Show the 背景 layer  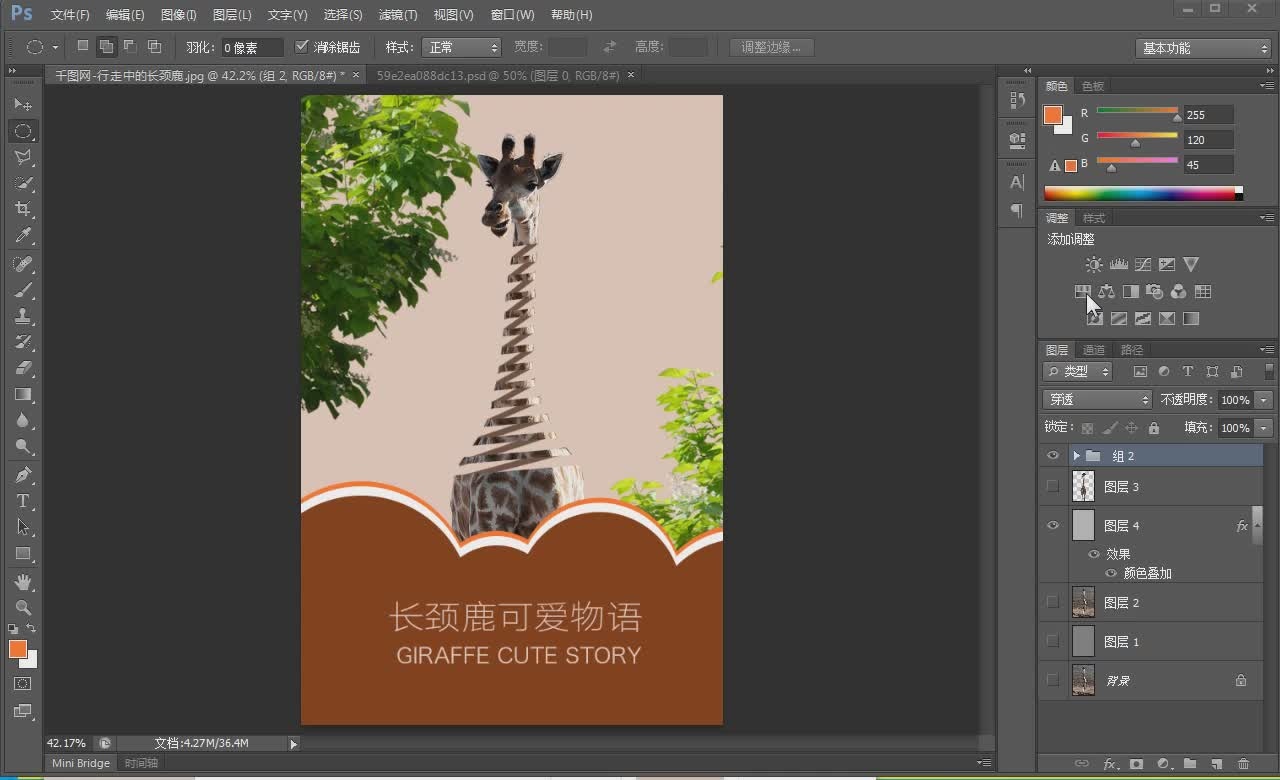tap(1052, 680)
